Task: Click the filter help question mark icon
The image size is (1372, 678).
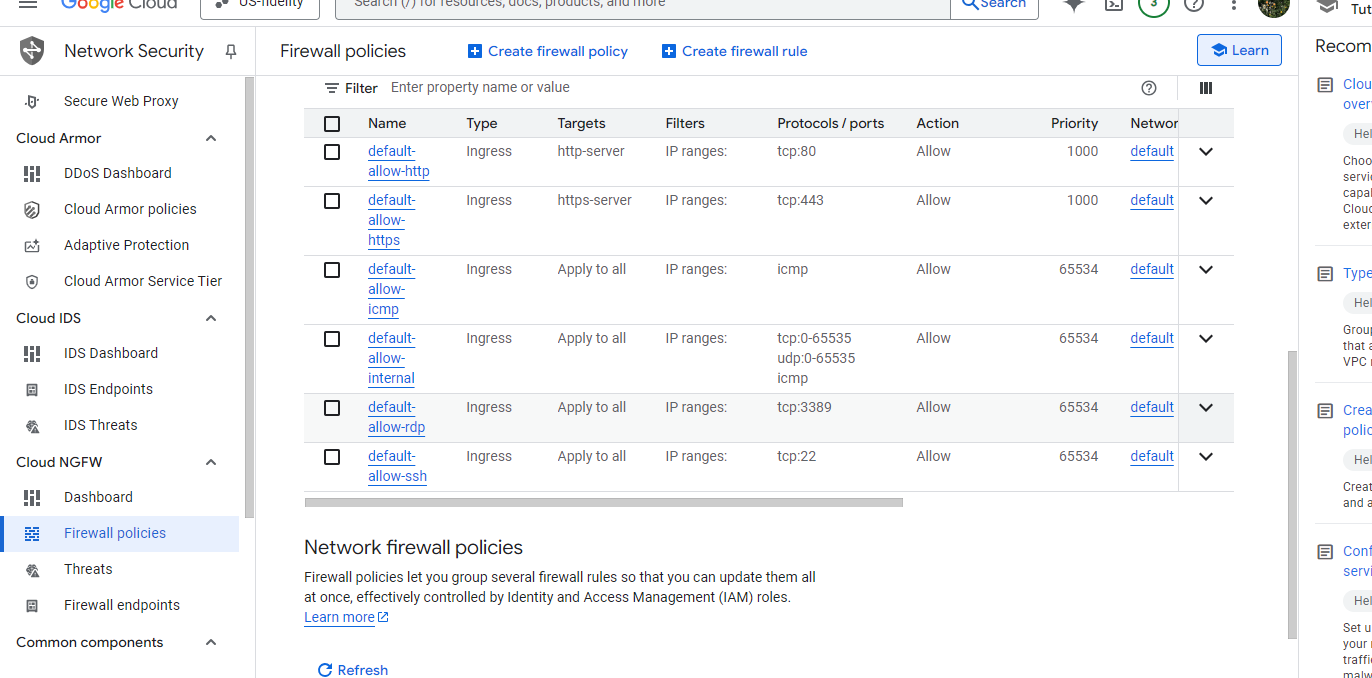Action: (1149, 88)
